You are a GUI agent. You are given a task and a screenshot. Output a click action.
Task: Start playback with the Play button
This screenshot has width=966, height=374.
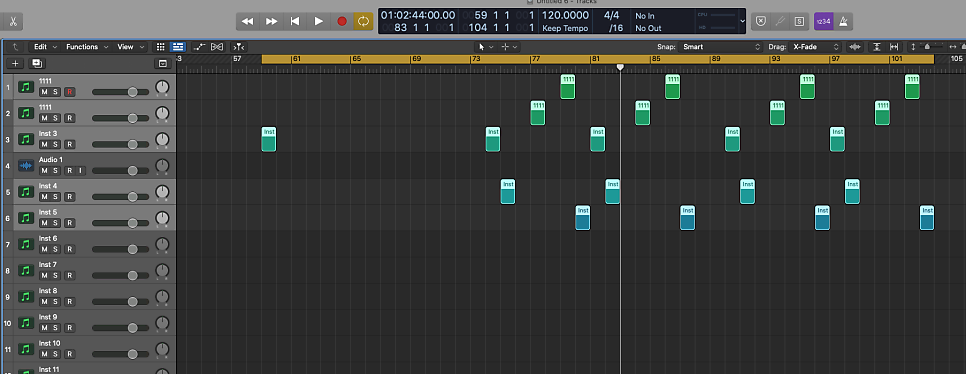pos(319,21)
